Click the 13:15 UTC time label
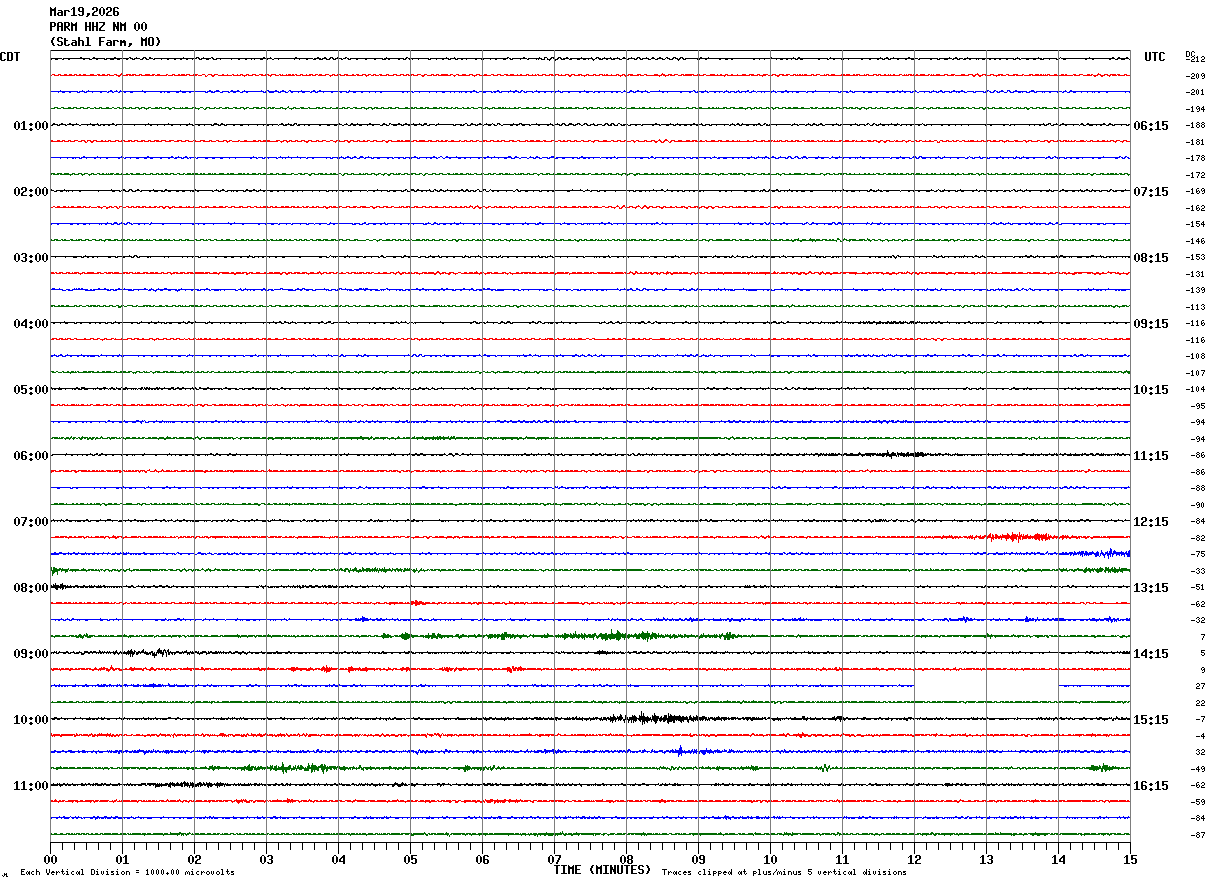1210x886 pixels. coord(1151,588)
